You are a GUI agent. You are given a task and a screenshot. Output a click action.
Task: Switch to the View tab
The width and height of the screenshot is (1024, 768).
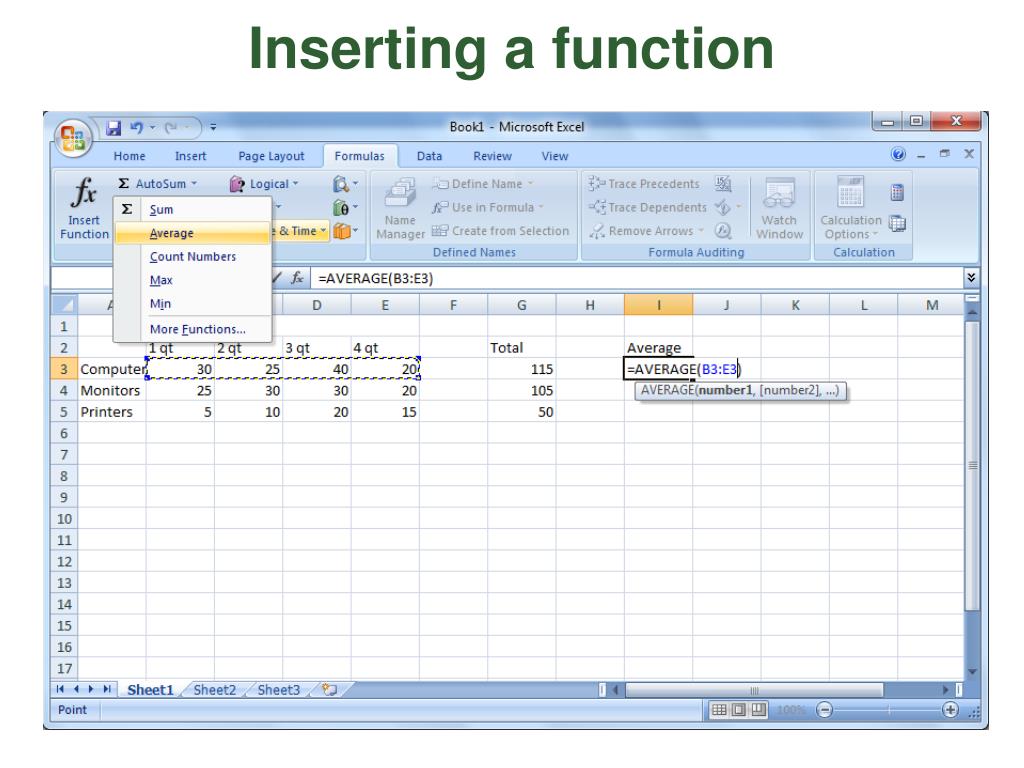pyautogui.click(x=554, y=157)
